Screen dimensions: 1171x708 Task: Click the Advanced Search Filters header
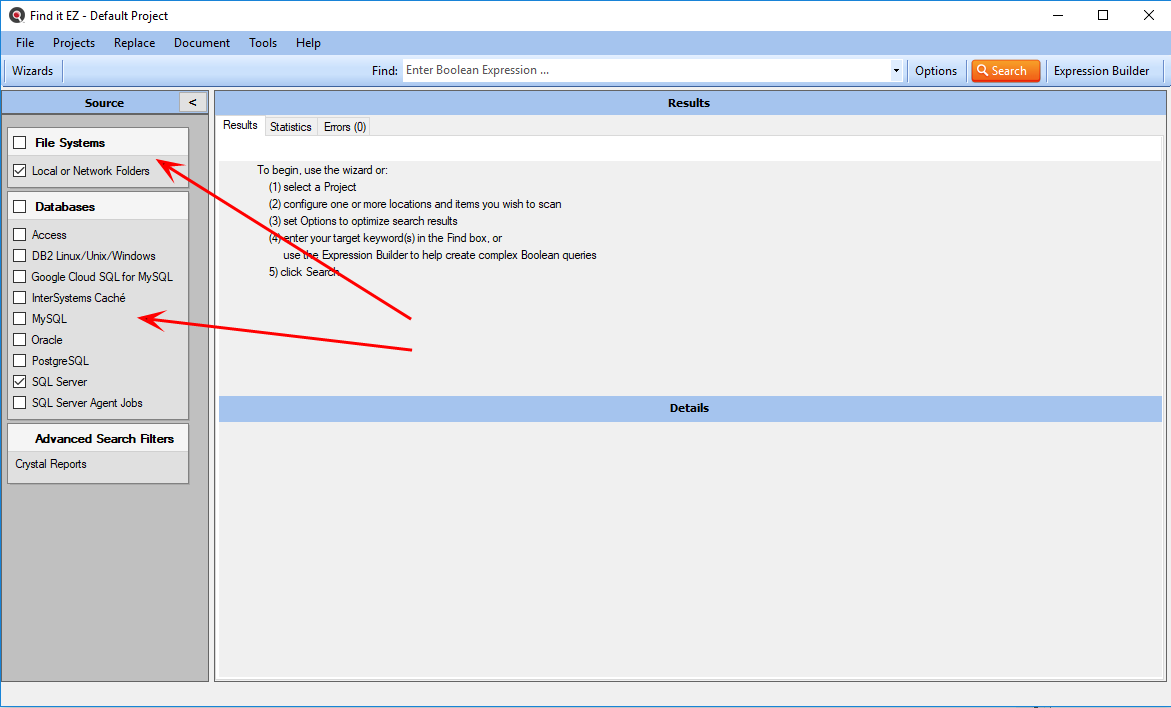[x=98, y=438]
